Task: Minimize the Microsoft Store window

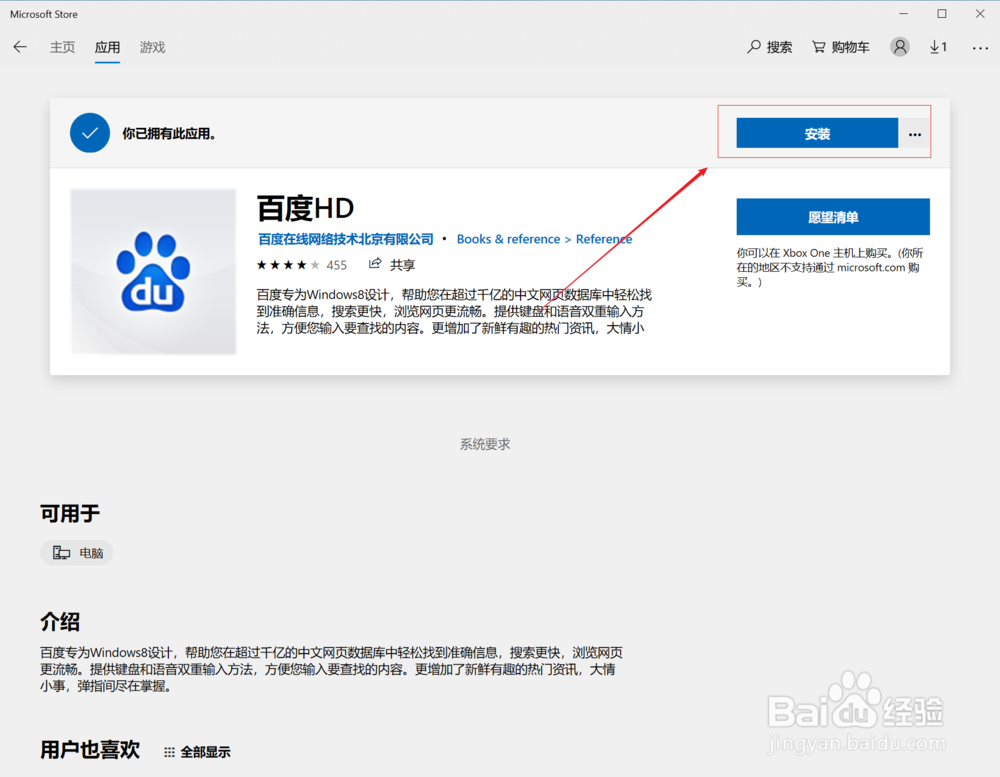Action: point(903,13)
